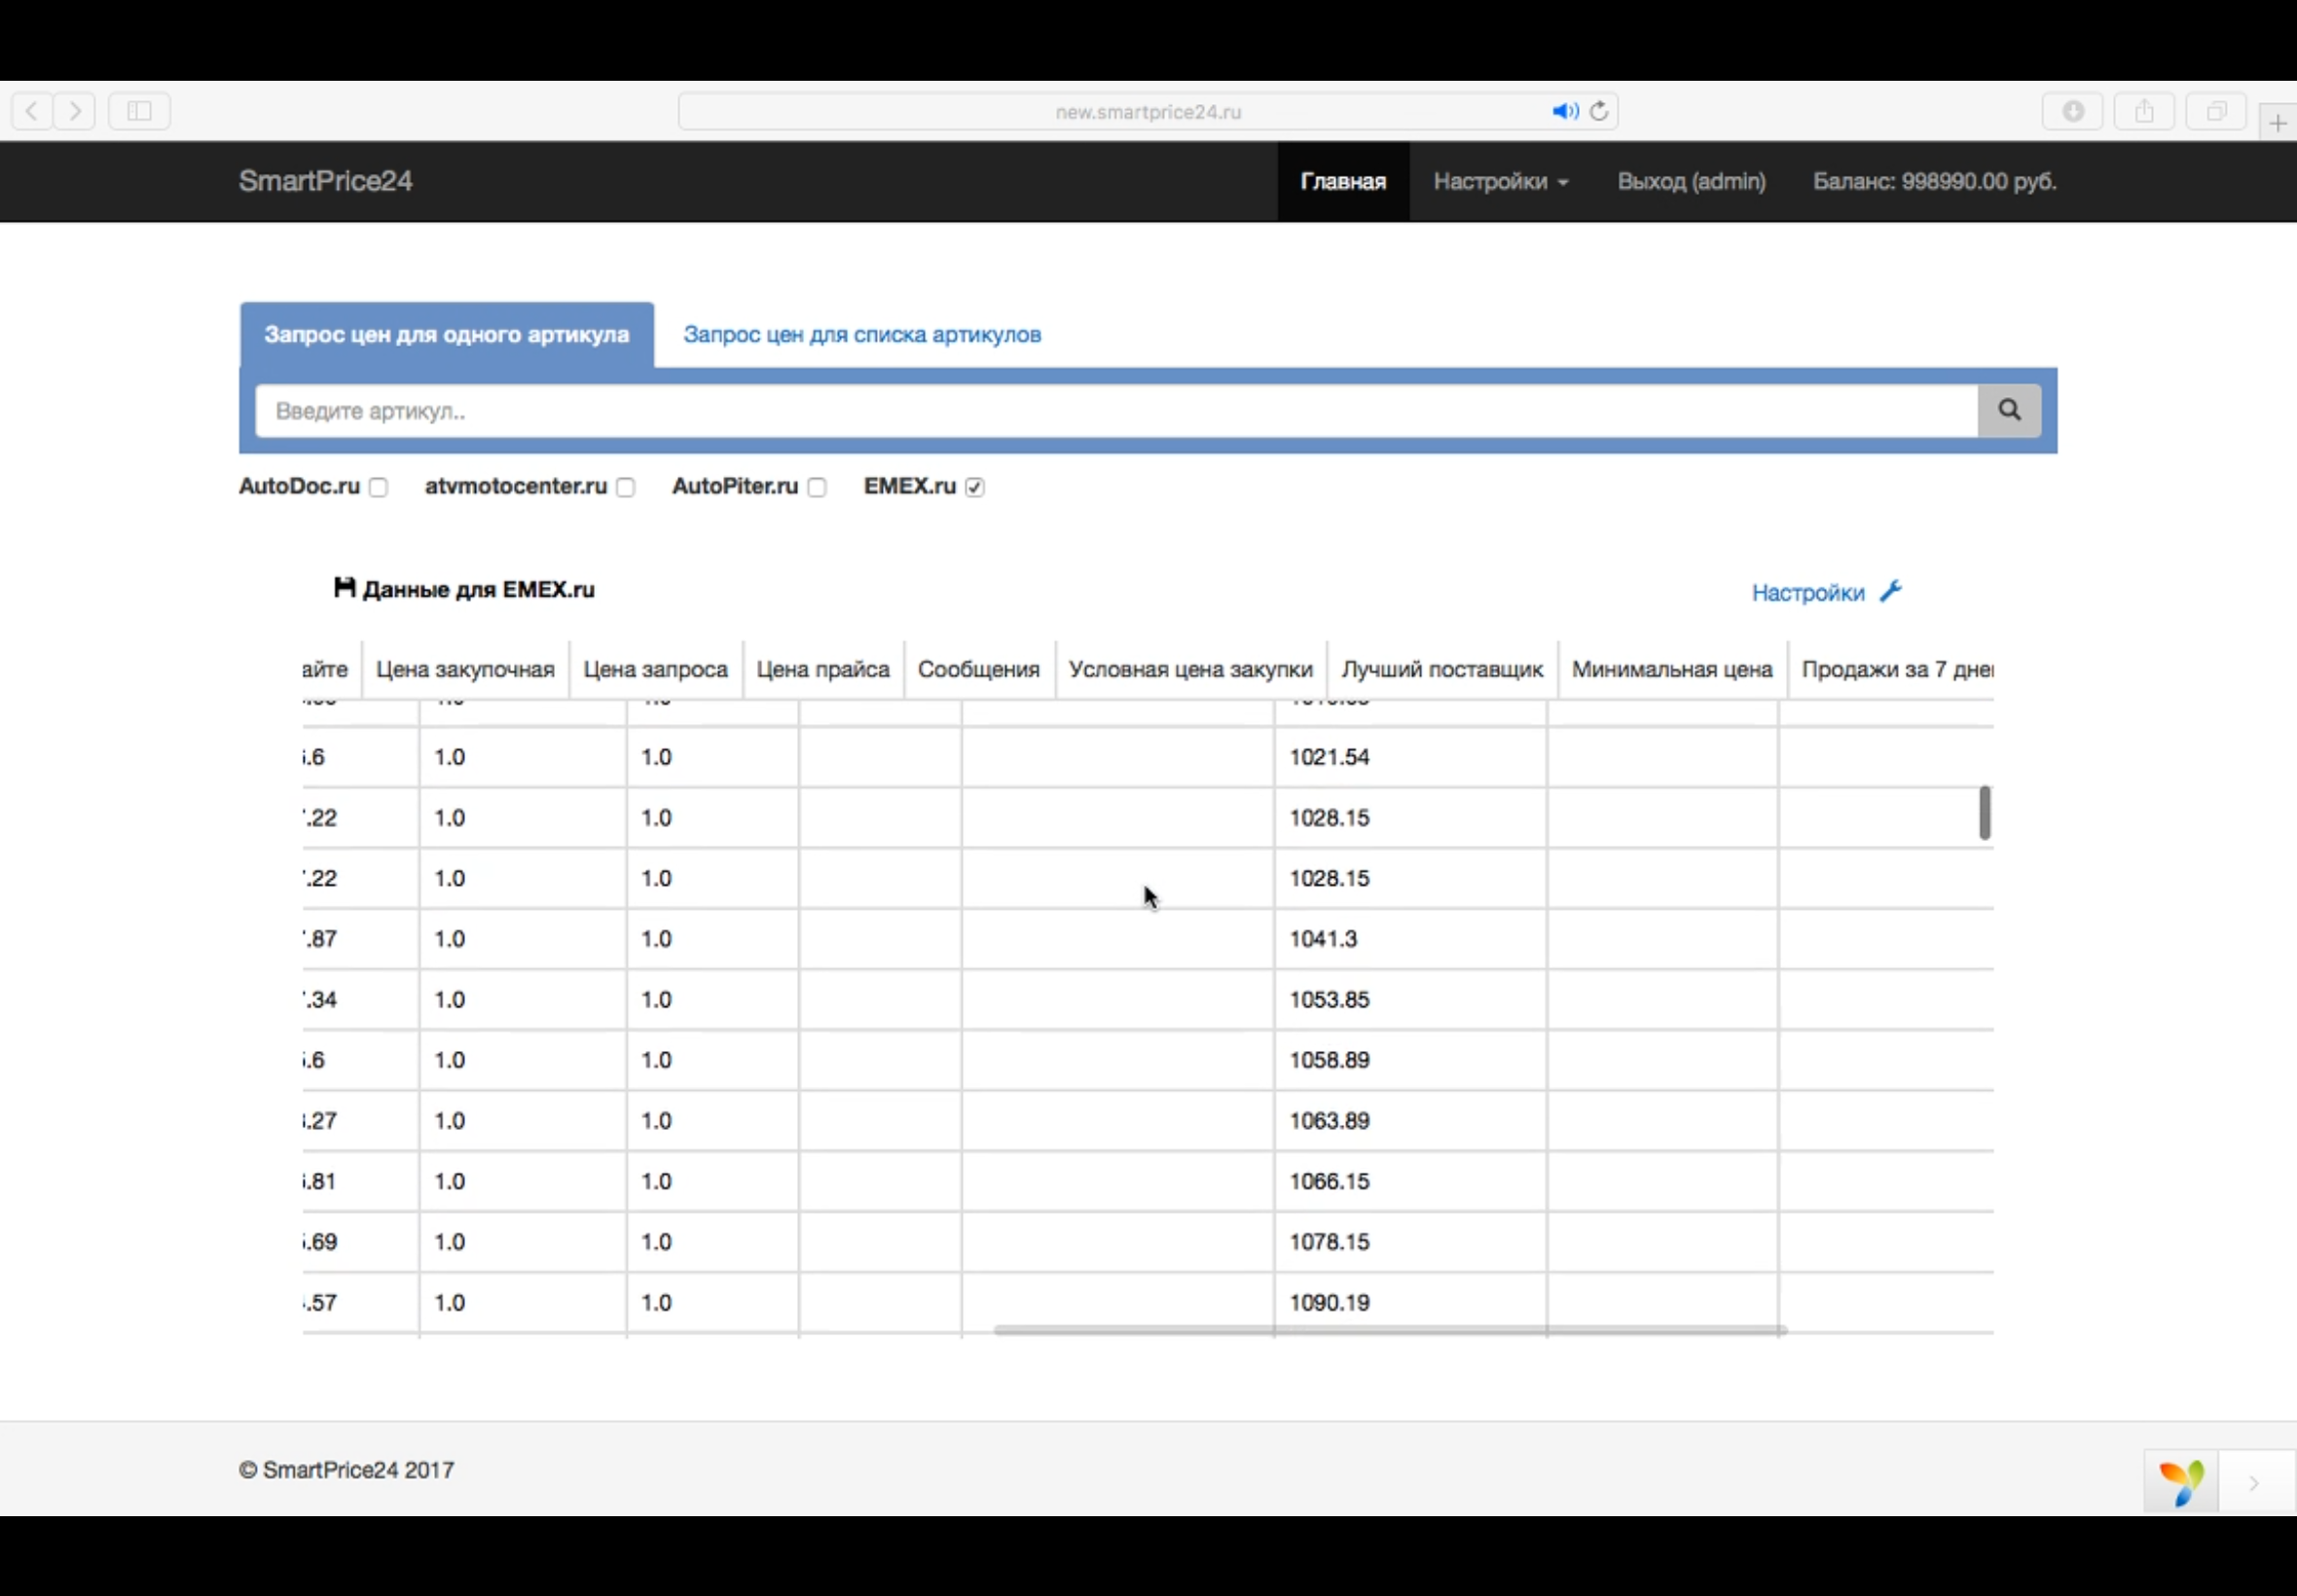Viewport: 2297px width, 1596px height.
Task: Click the Yii debug toolbar logo
Action: (2180, 1482)
